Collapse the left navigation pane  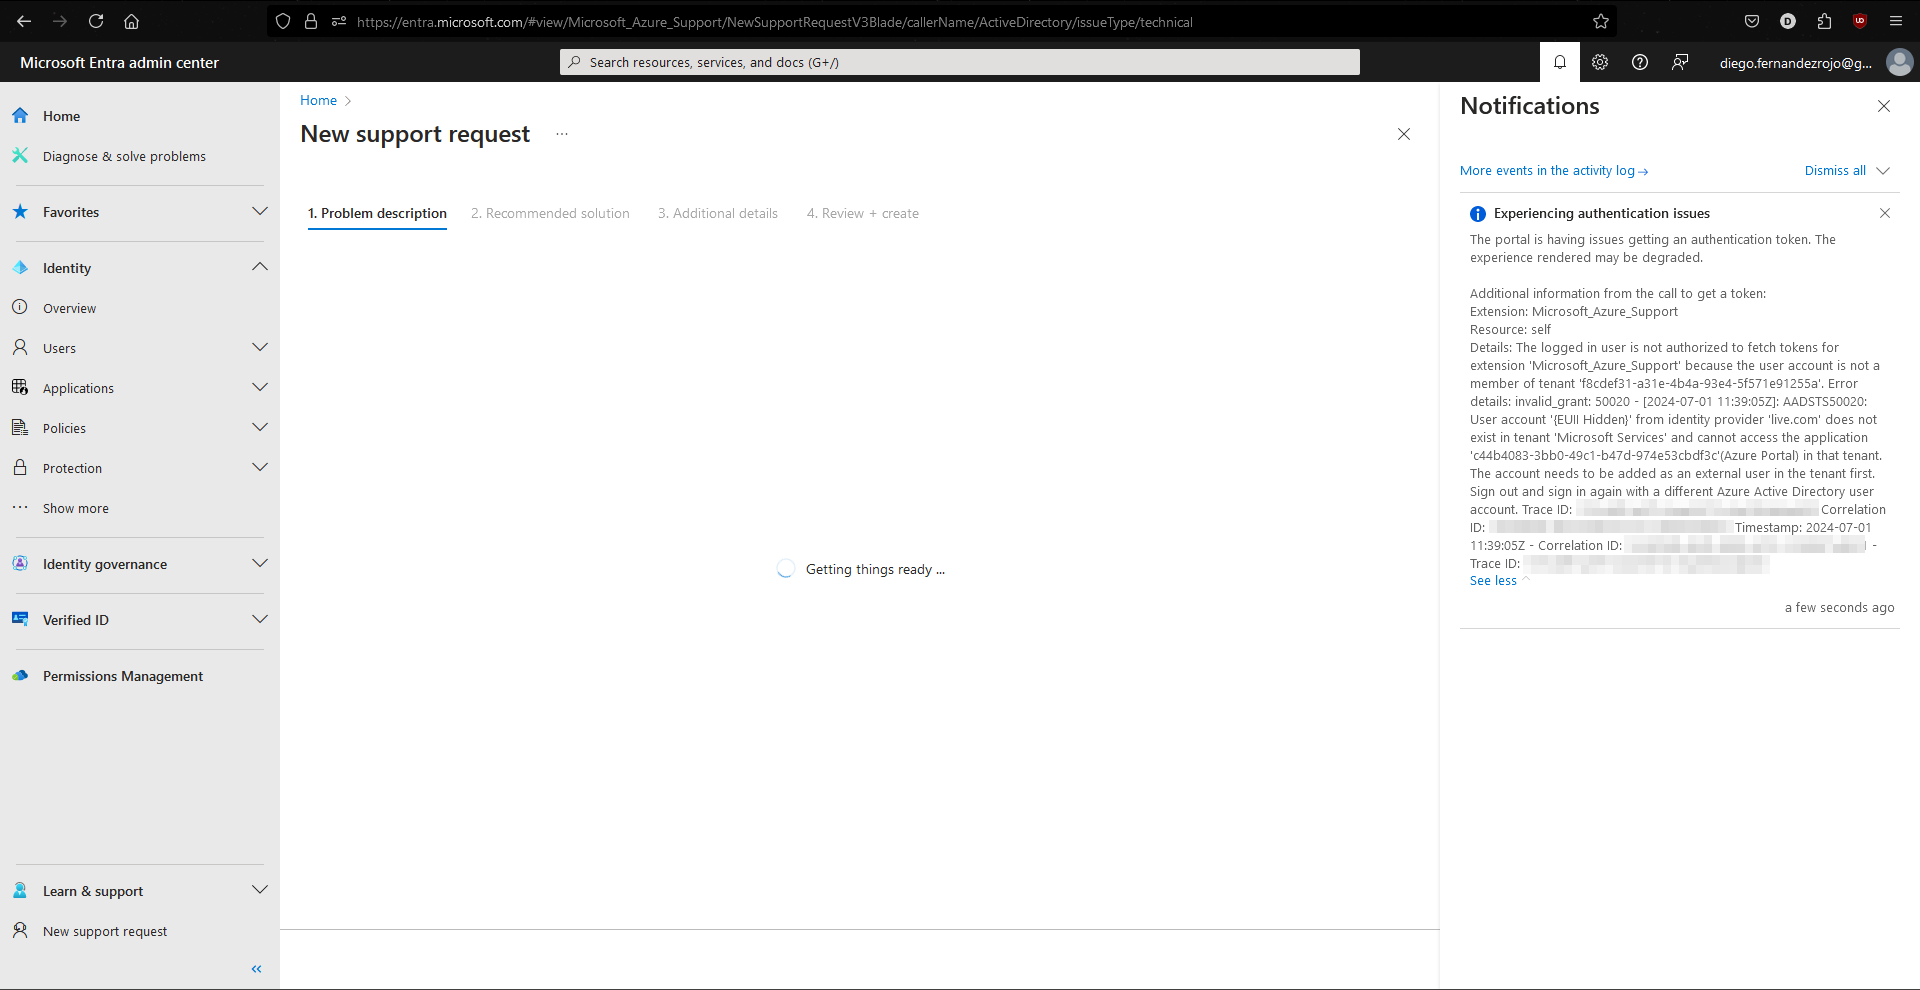click(256, 968)
